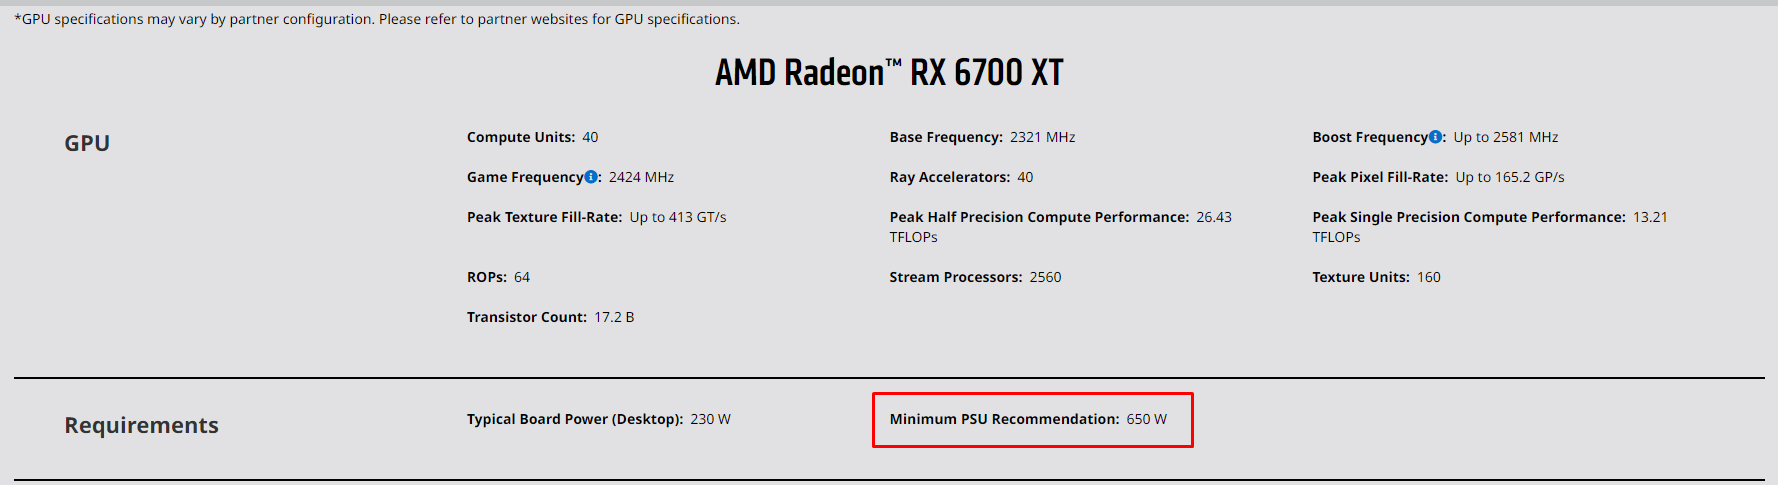Click the Compute Units label

(x=520, y=137)
